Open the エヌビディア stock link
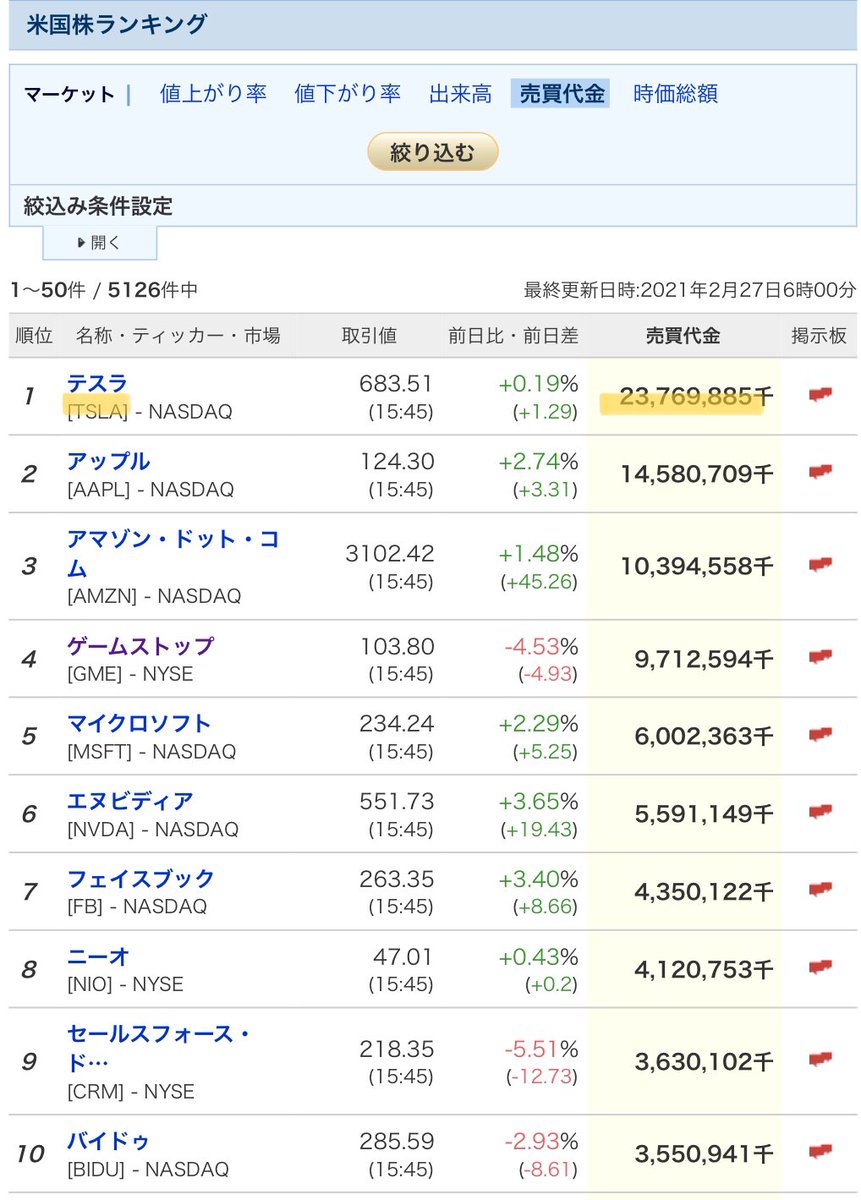861x1200 pixels. 130,801
